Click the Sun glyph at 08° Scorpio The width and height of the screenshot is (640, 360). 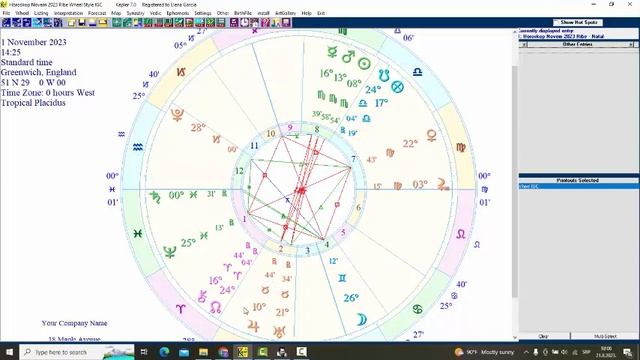364,64
